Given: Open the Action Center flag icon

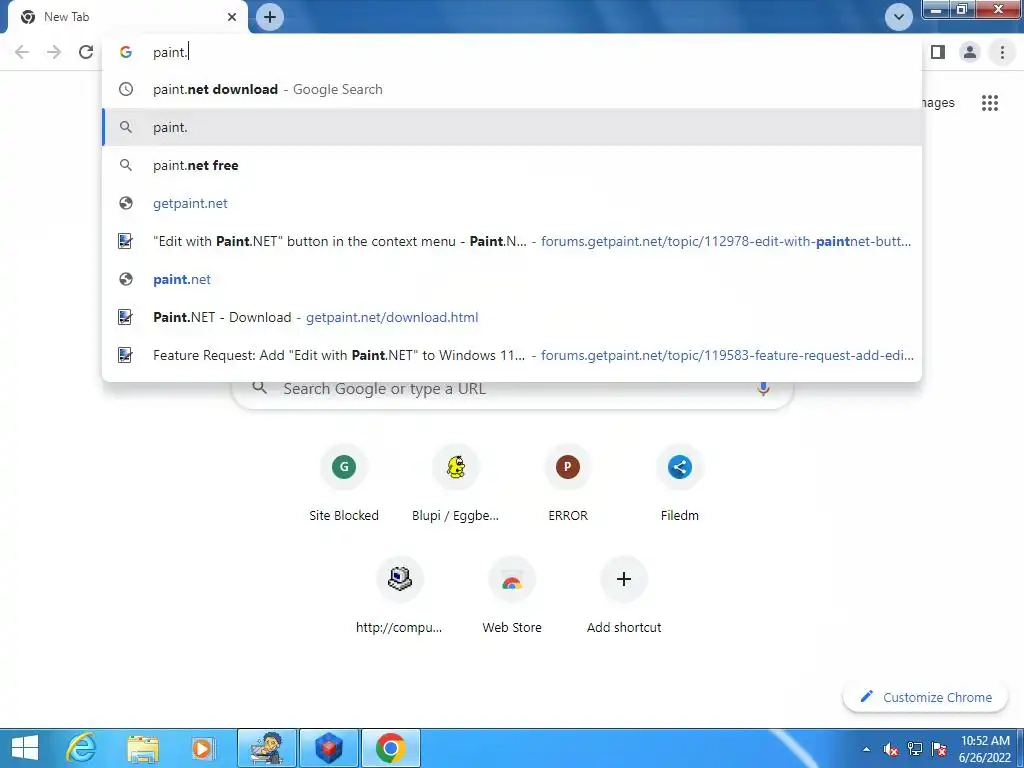Looking at the screenshot, I should coord(939,749).
